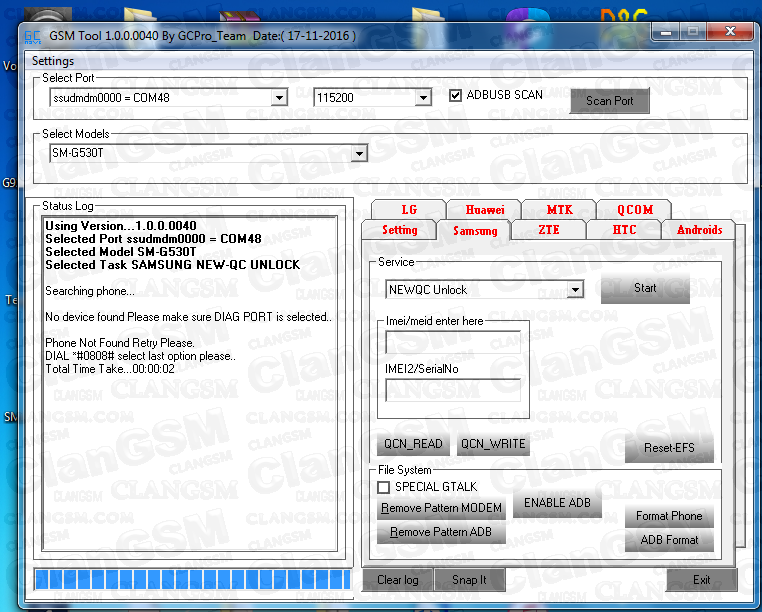Click the QCN_READ button
This screenshot has height=612, width=762.
point(413,444)
